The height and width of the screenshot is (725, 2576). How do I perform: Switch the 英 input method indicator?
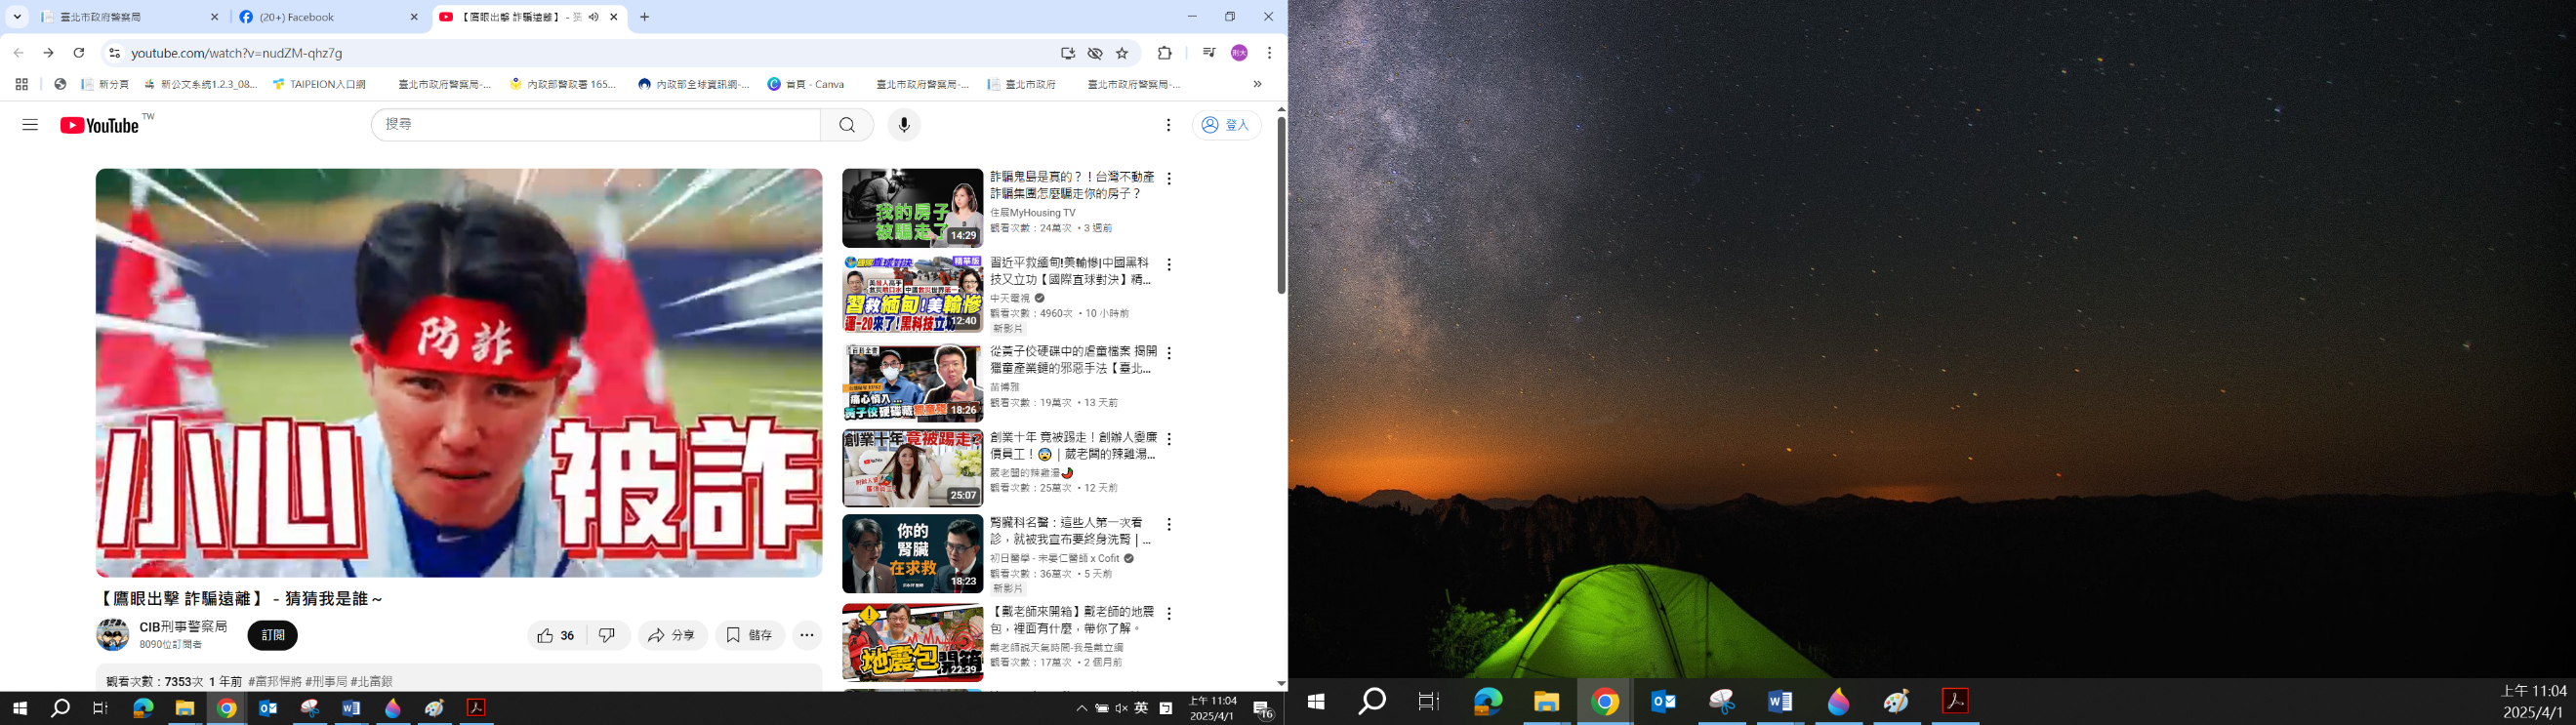tap(1141, 708)
